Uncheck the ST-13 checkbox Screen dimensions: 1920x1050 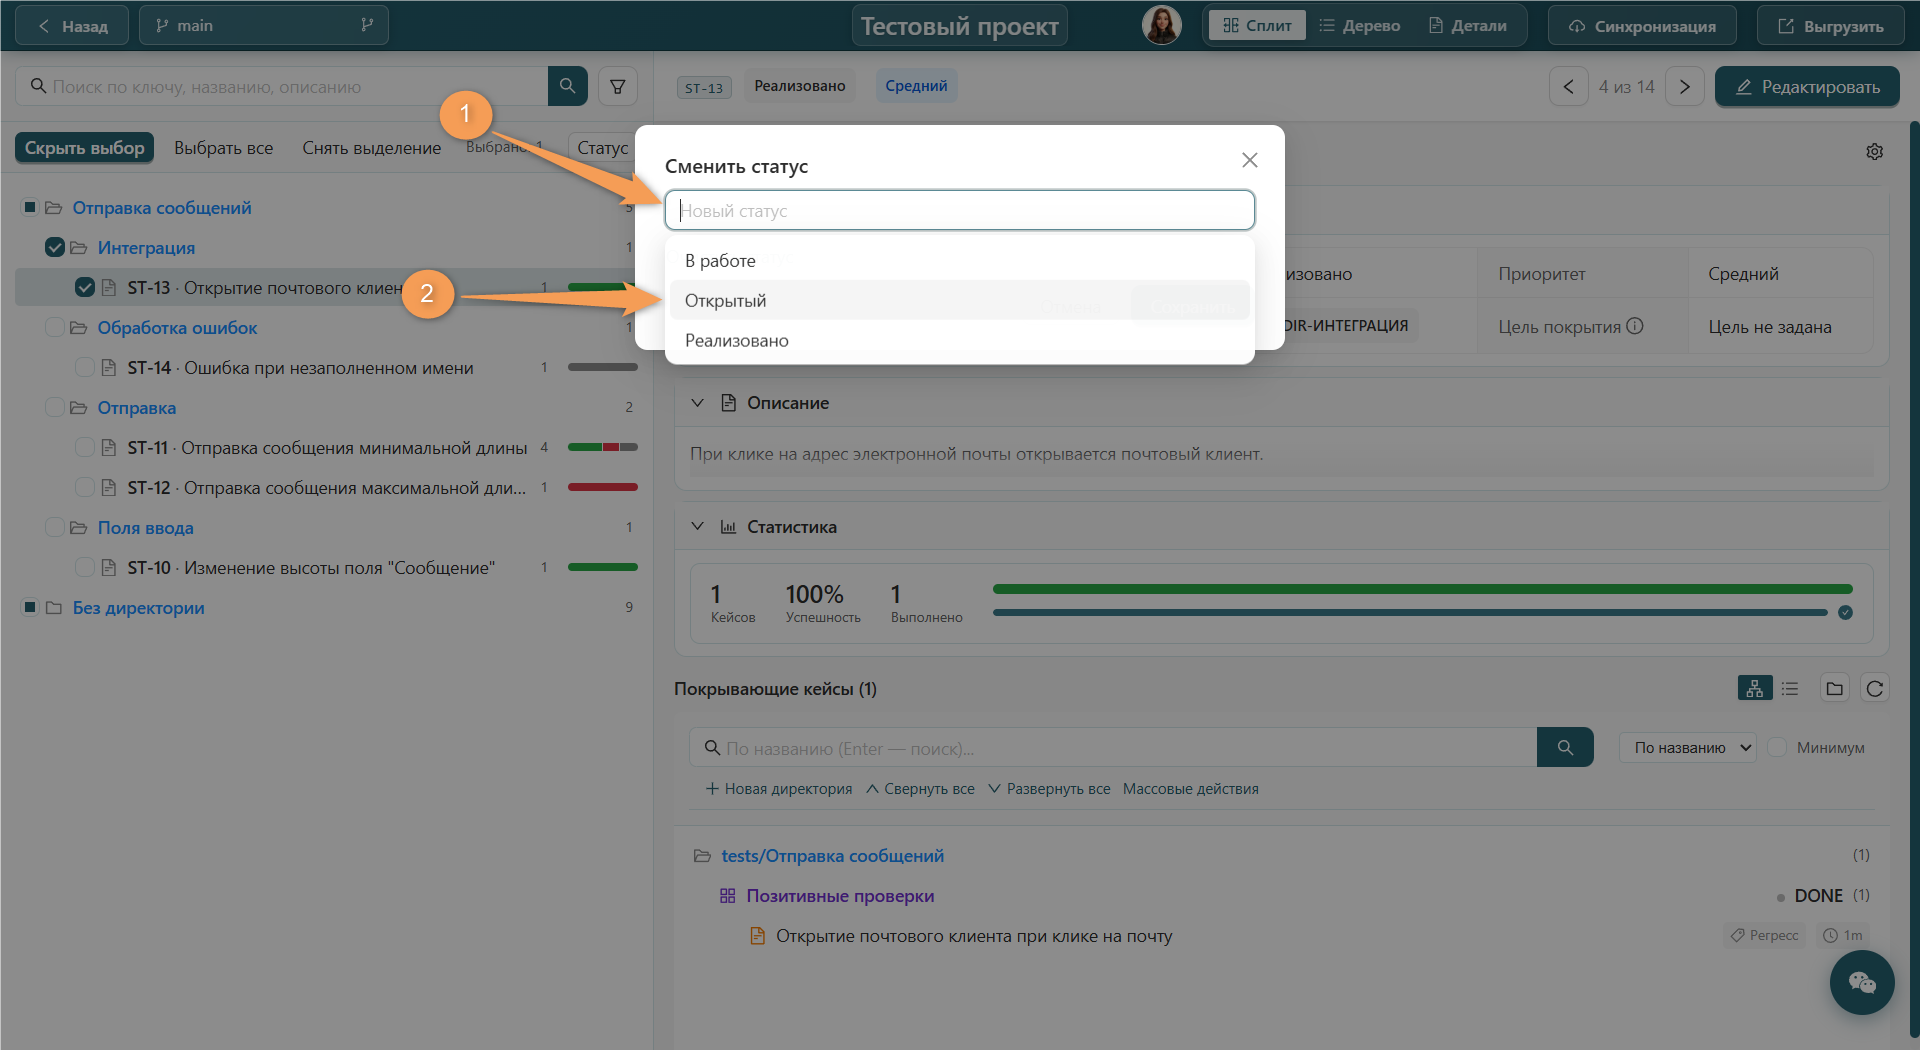[x=85, y=288]
